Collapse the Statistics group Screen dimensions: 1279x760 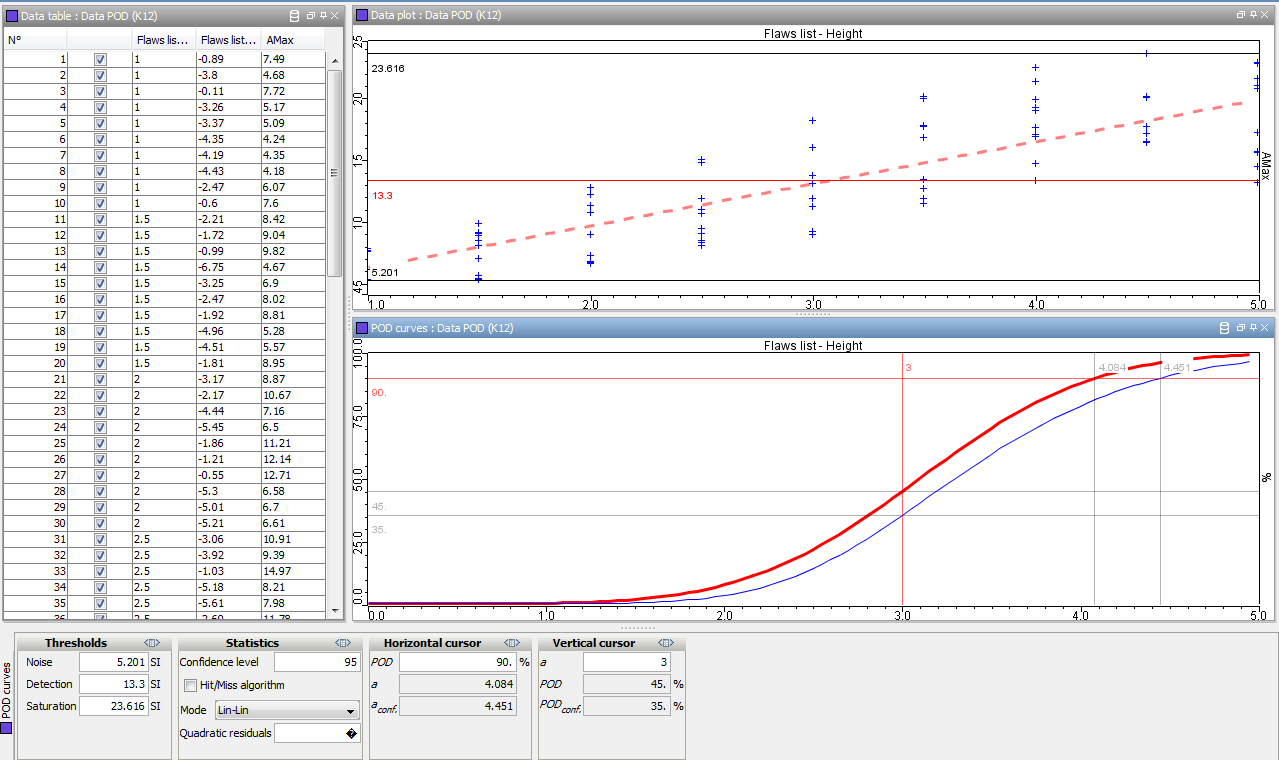[341, 643]
